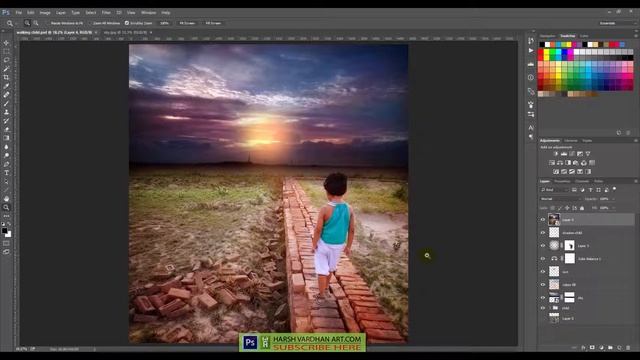This screenshot has width=640, height=360.
Task: Toggle visibility of the sun layer
Action: click(x=543, y=271)
